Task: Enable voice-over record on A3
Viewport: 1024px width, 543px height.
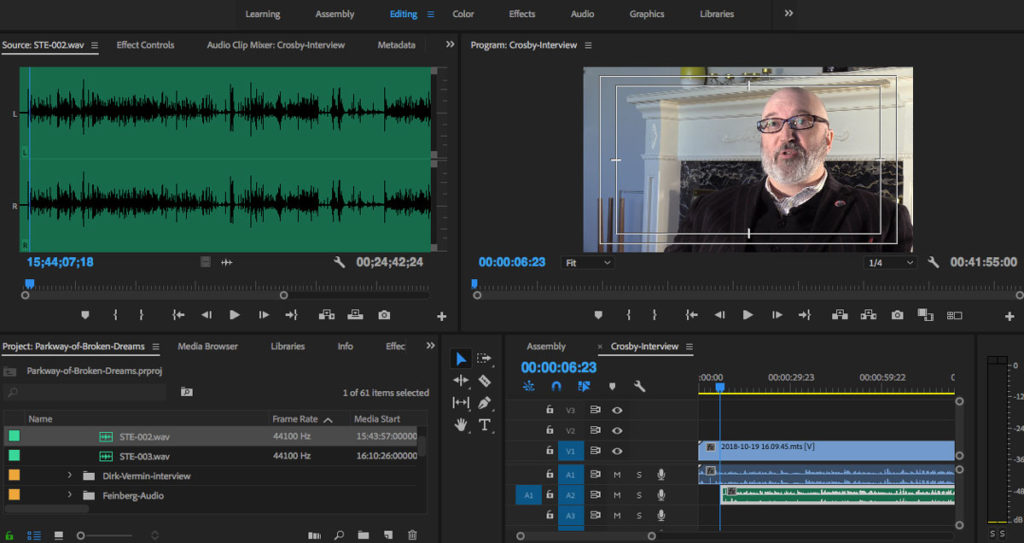Action: [x=661, y=516]
